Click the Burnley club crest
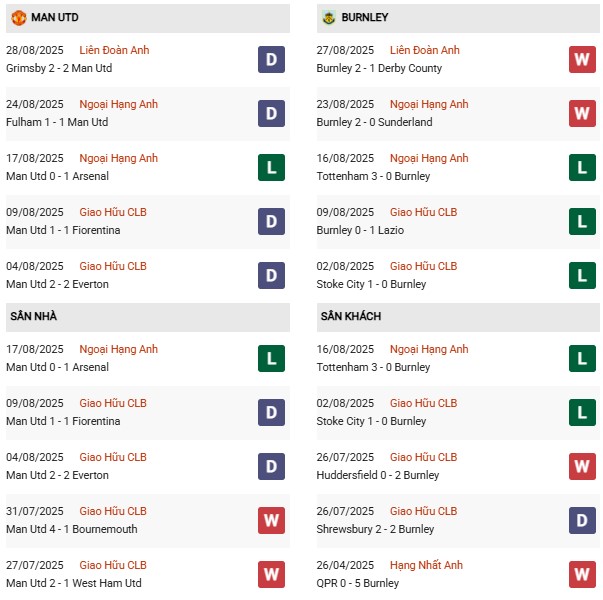 [329, 18]
